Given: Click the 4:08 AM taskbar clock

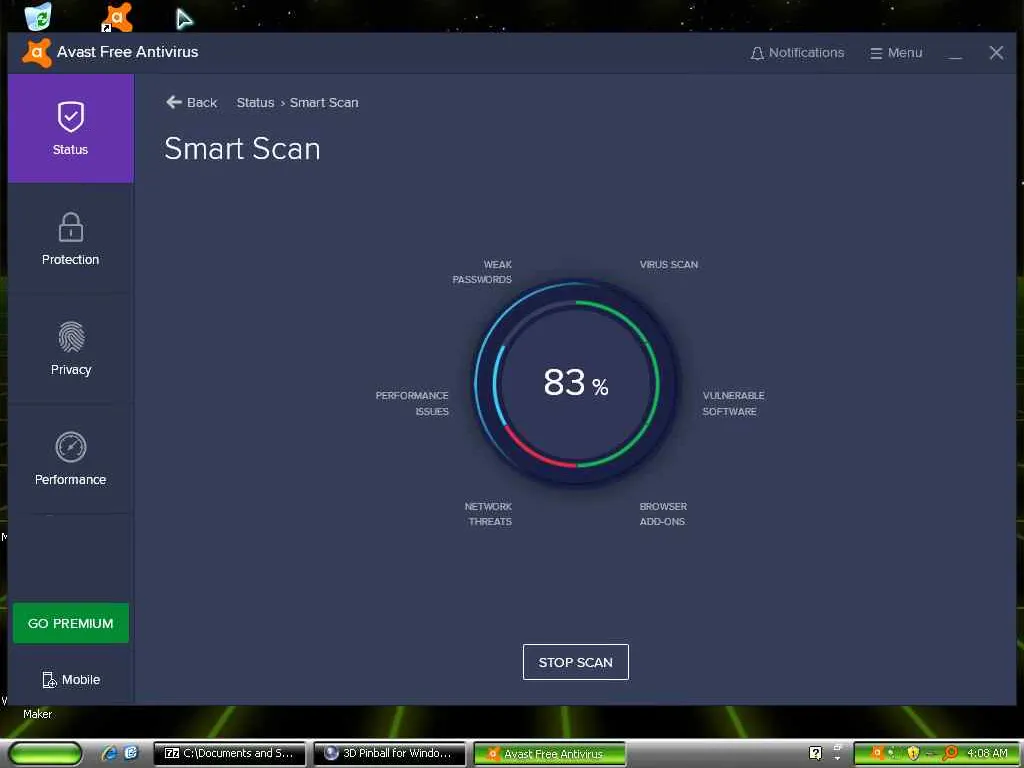Looking at the screenshot, I should tap(987, 754).
